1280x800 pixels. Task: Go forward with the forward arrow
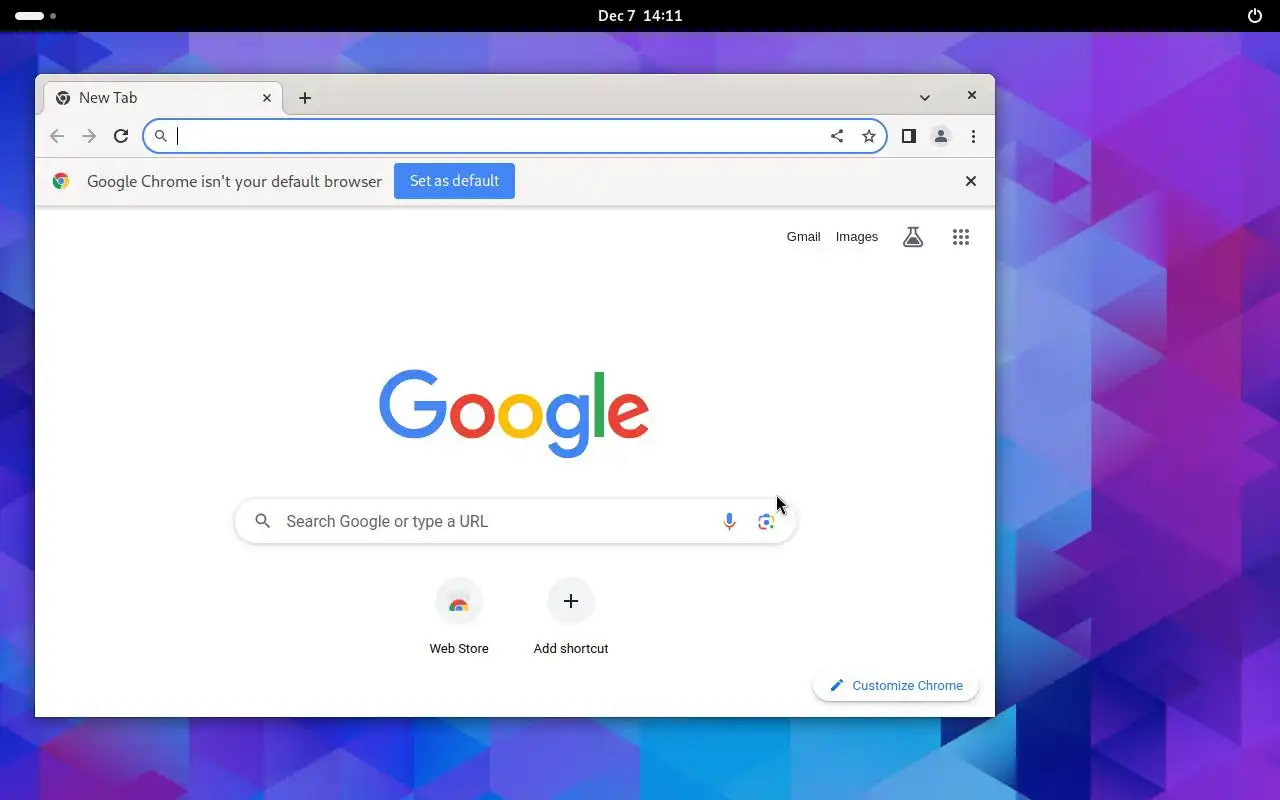click(89, 136)
